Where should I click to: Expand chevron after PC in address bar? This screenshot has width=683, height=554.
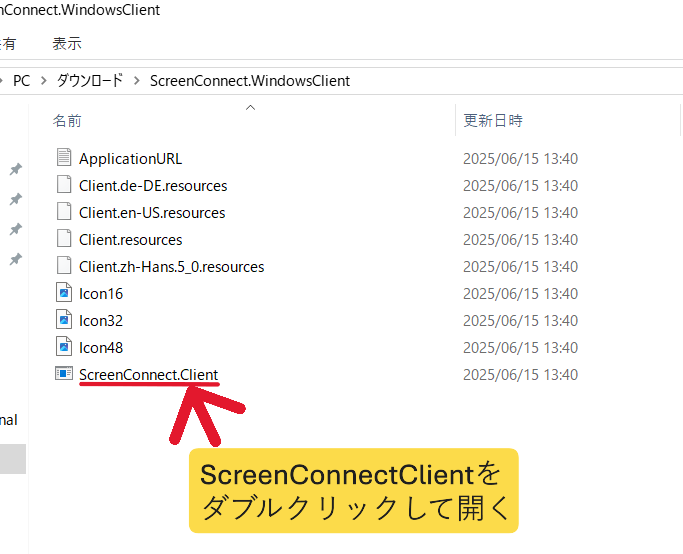(x=44, y=81)
